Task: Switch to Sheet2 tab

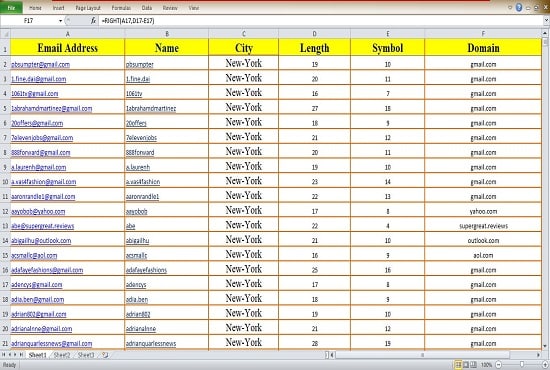Action: tap(62, 355)
